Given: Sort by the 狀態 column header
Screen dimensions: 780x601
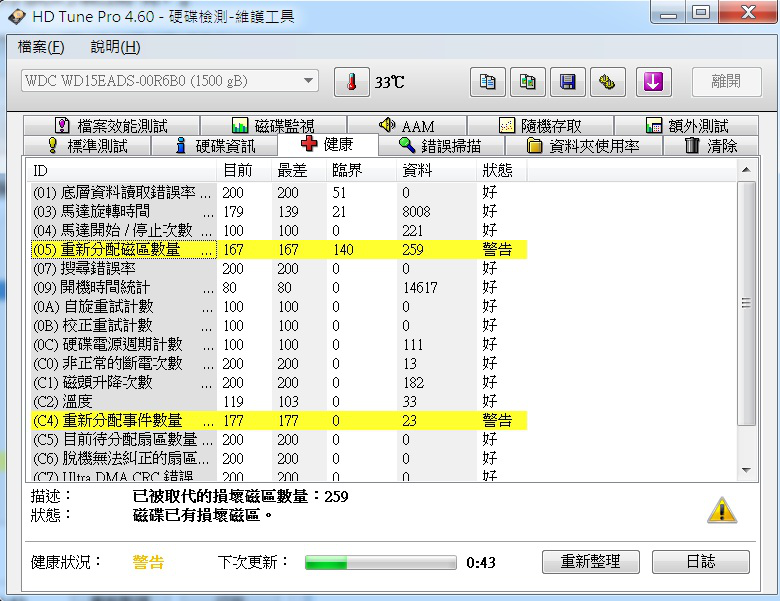Looking at the screenshot, I should (x=501, y=171).
